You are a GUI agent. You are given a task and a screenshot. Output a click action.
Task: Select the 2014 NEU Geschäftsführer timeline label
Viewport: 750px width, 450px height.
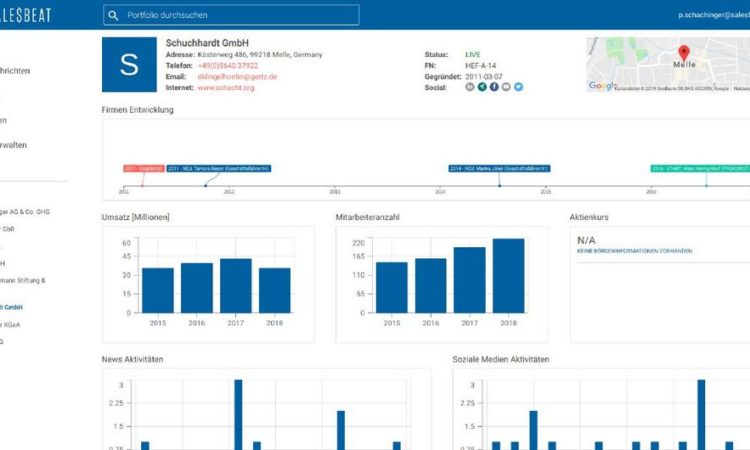(x=499, y=168)
